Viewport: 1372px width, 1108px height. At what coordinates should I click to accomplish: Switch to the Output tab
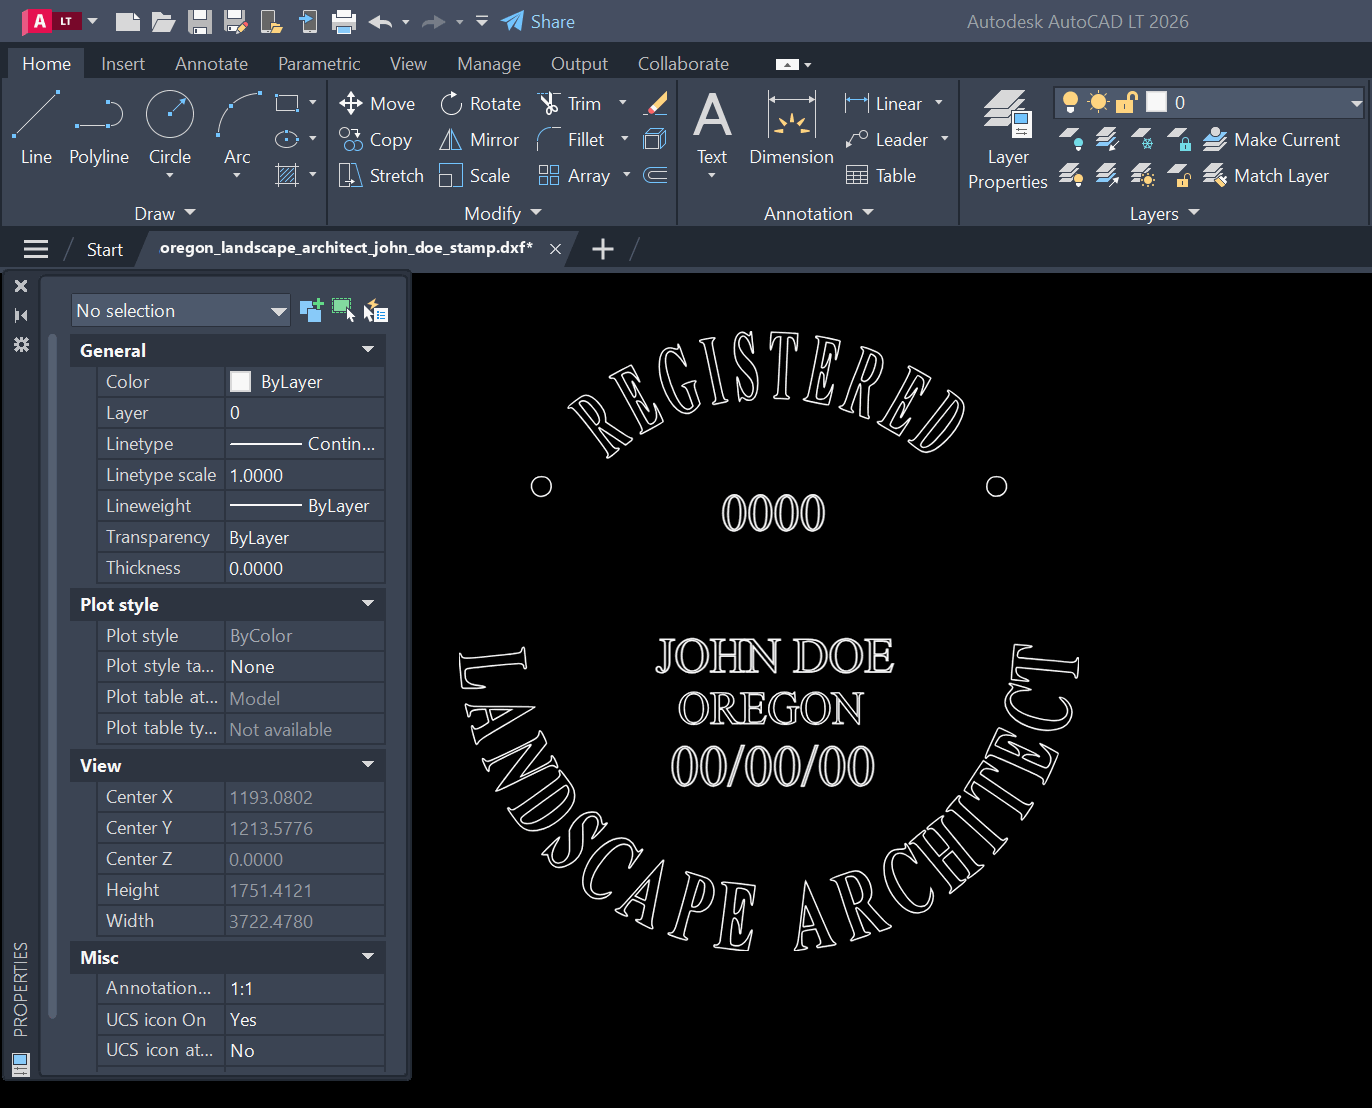[579, 64]
